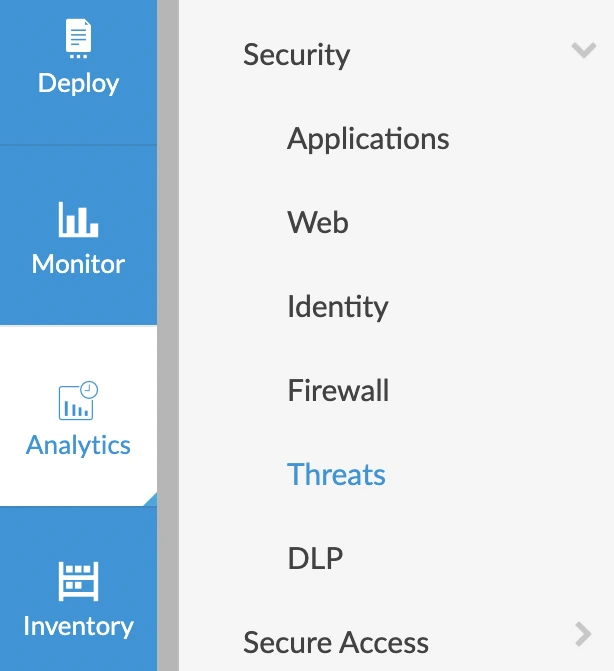Click the Inventory shelves icon
614x671 pixels.
(78, 581)
